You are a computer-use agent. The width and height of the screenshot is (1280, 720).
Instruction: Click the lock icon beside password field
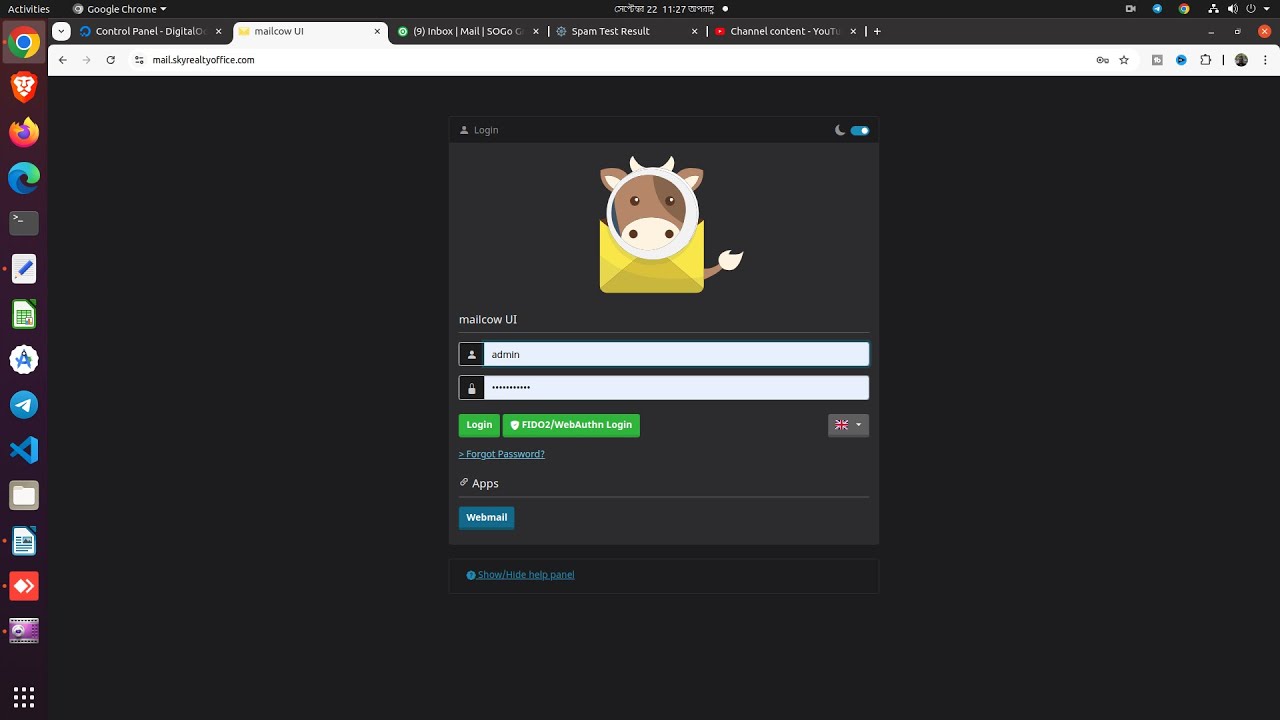click(x=472, y=388)
